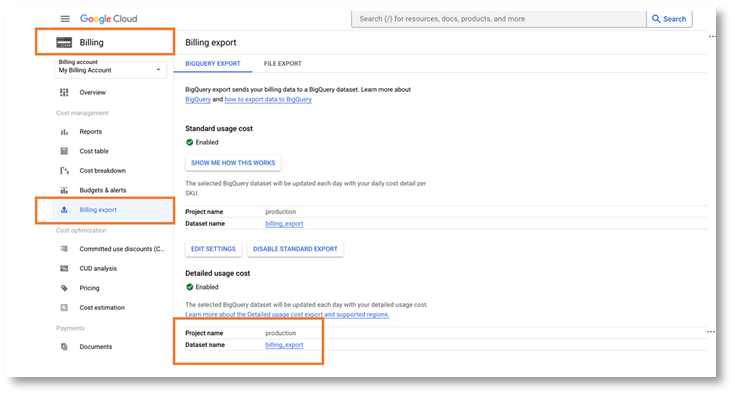Switch to the File Export tab
The height and width of the screenshot is (396, 735).
283,64
